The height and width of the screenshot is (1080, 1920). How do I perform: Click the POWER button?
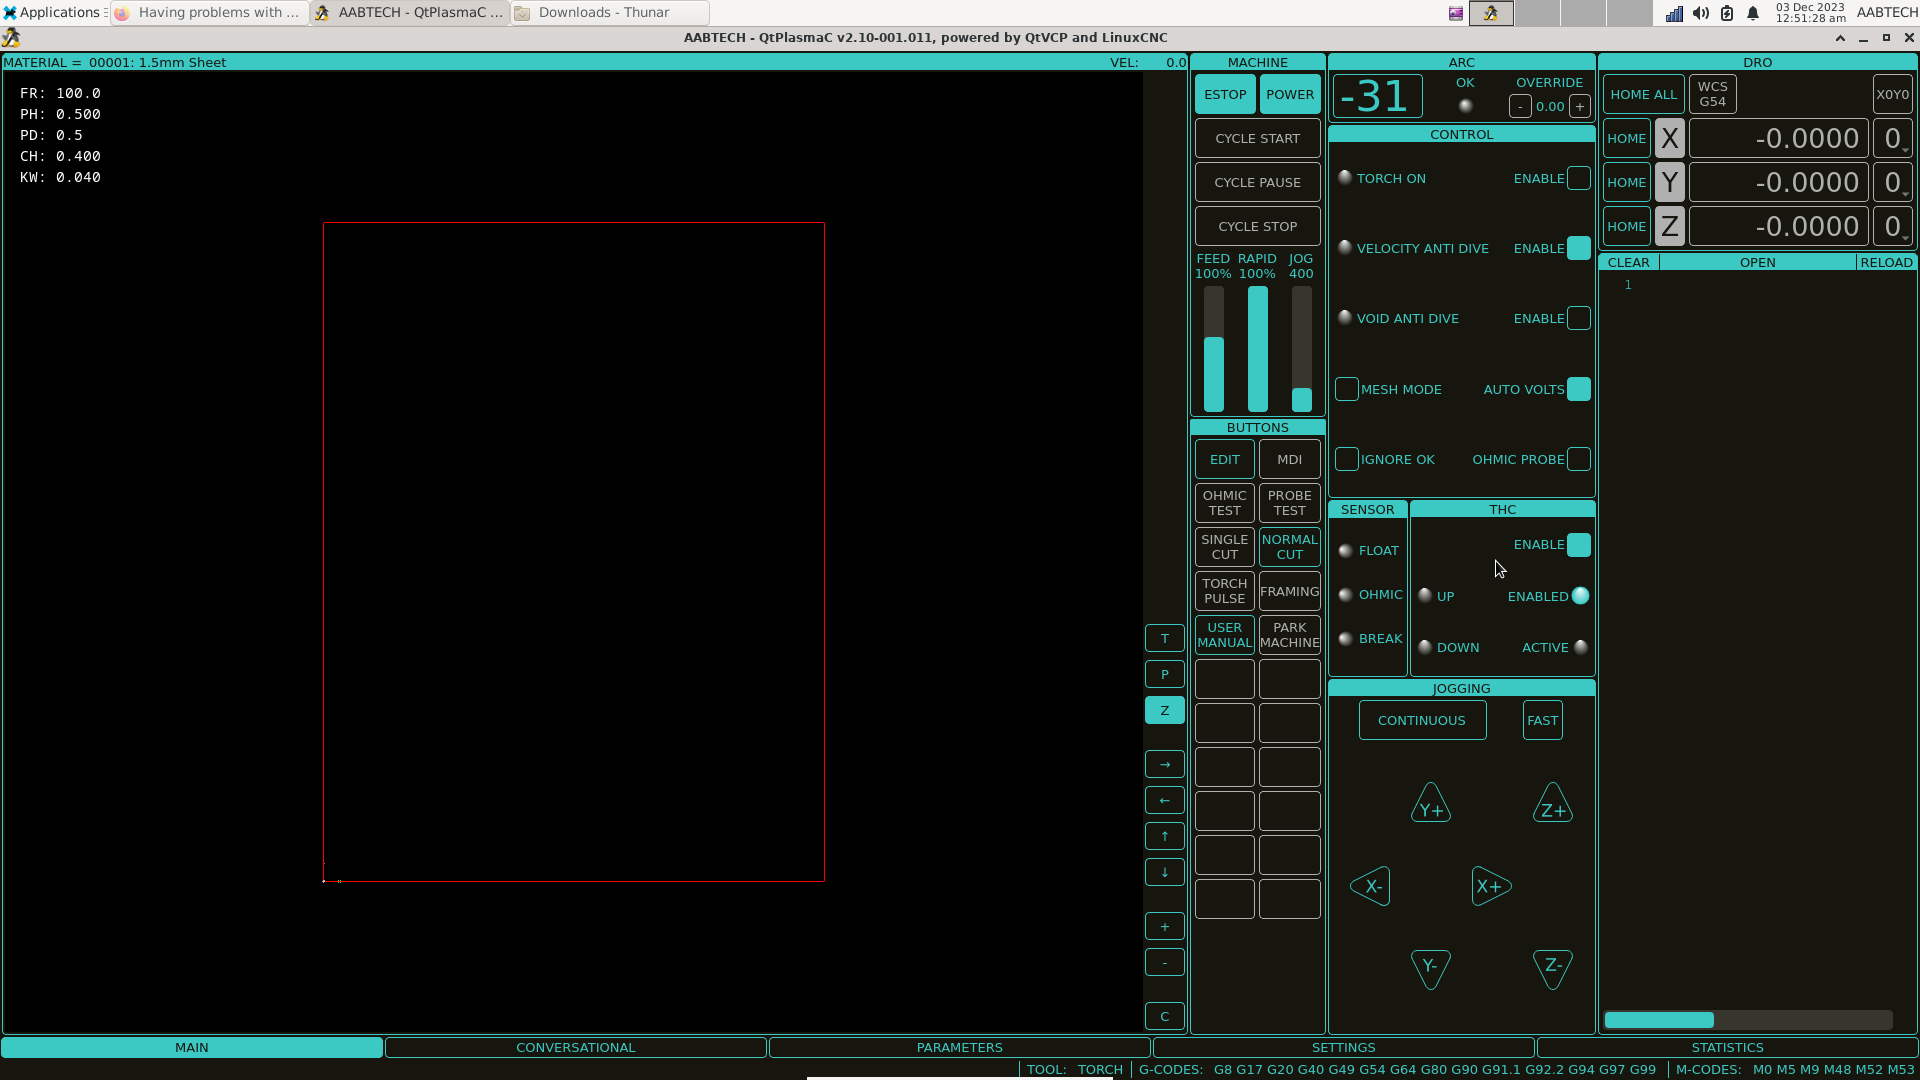1290,94
